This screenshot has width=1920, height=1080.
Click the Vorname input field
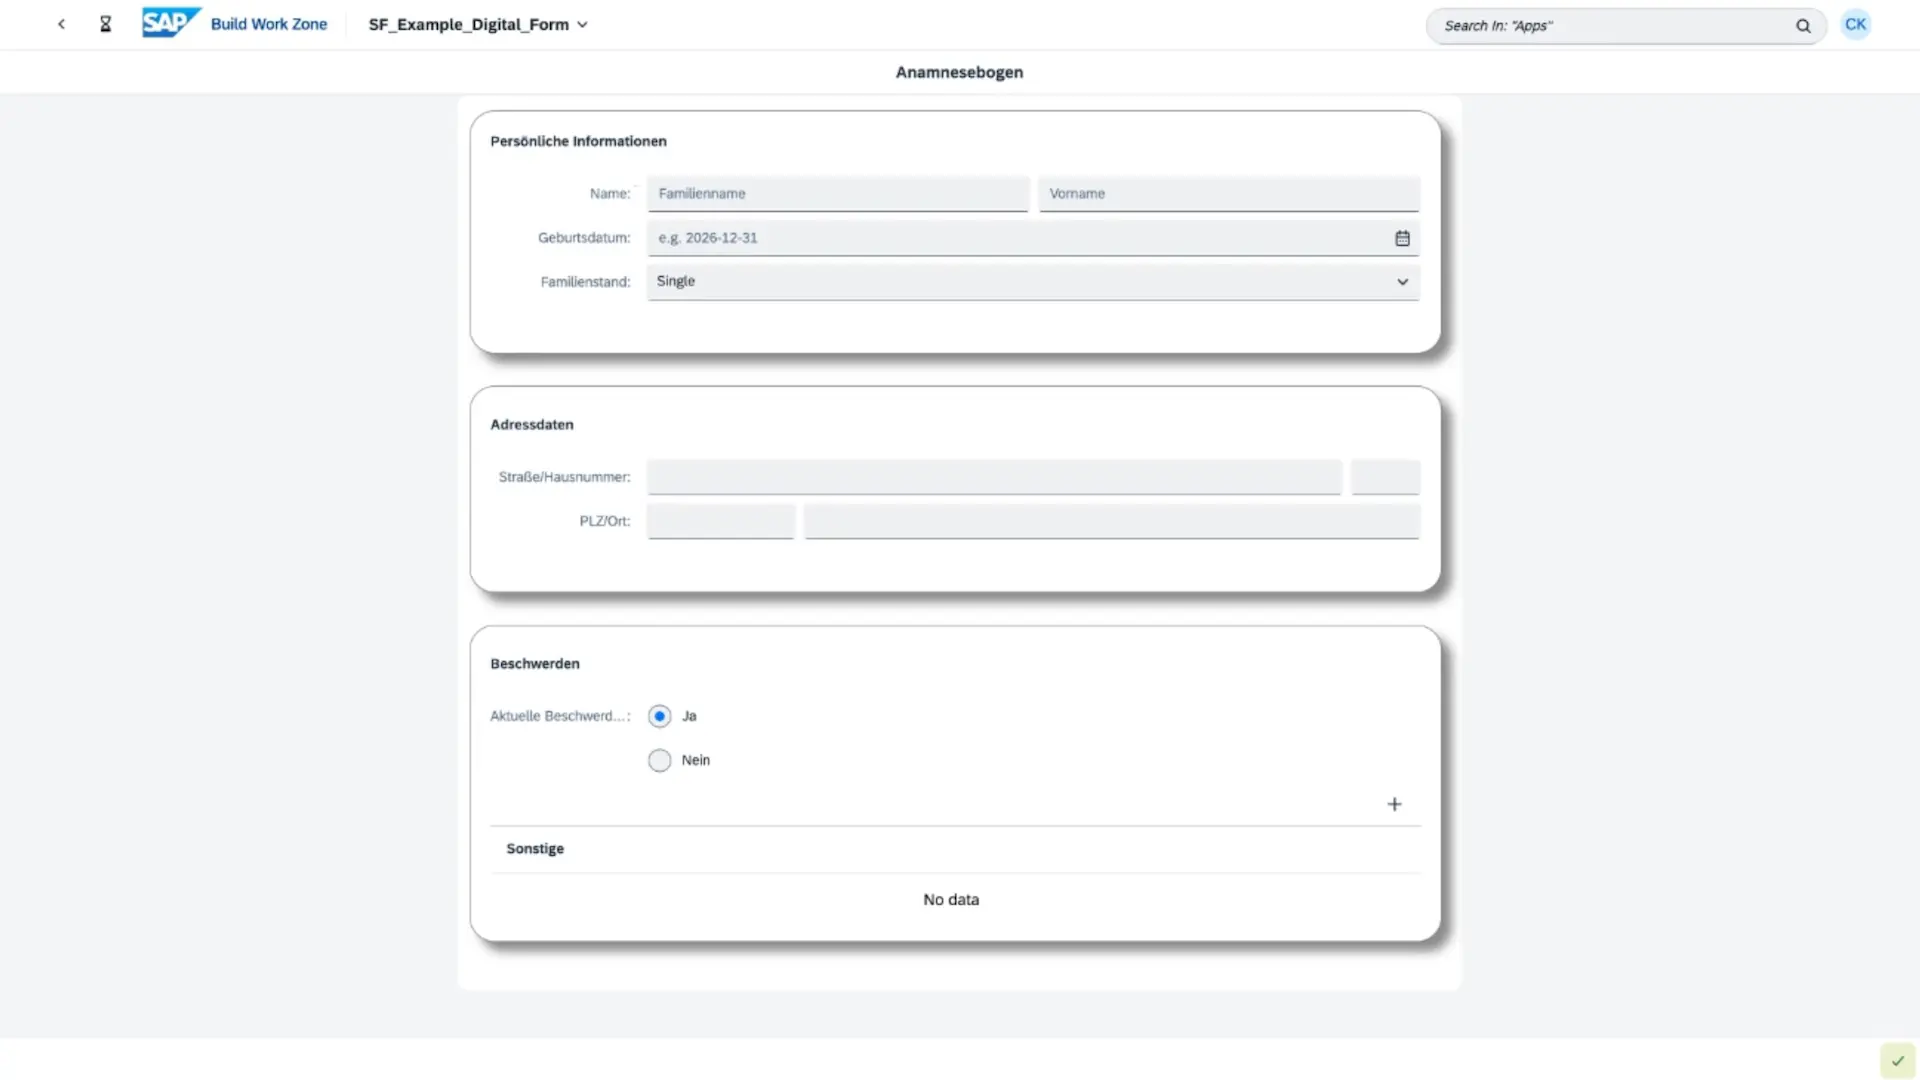[1228, 194]
